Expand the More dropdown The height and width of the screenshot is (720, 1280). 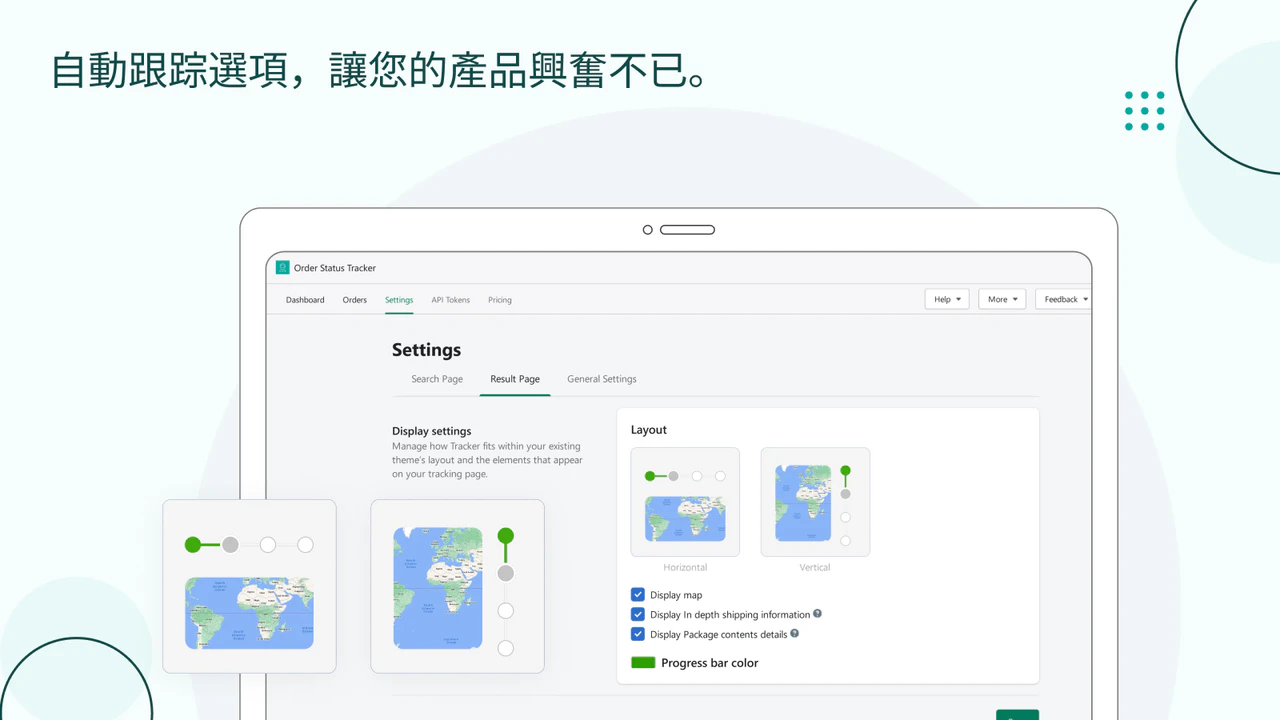coord(1002,299)
